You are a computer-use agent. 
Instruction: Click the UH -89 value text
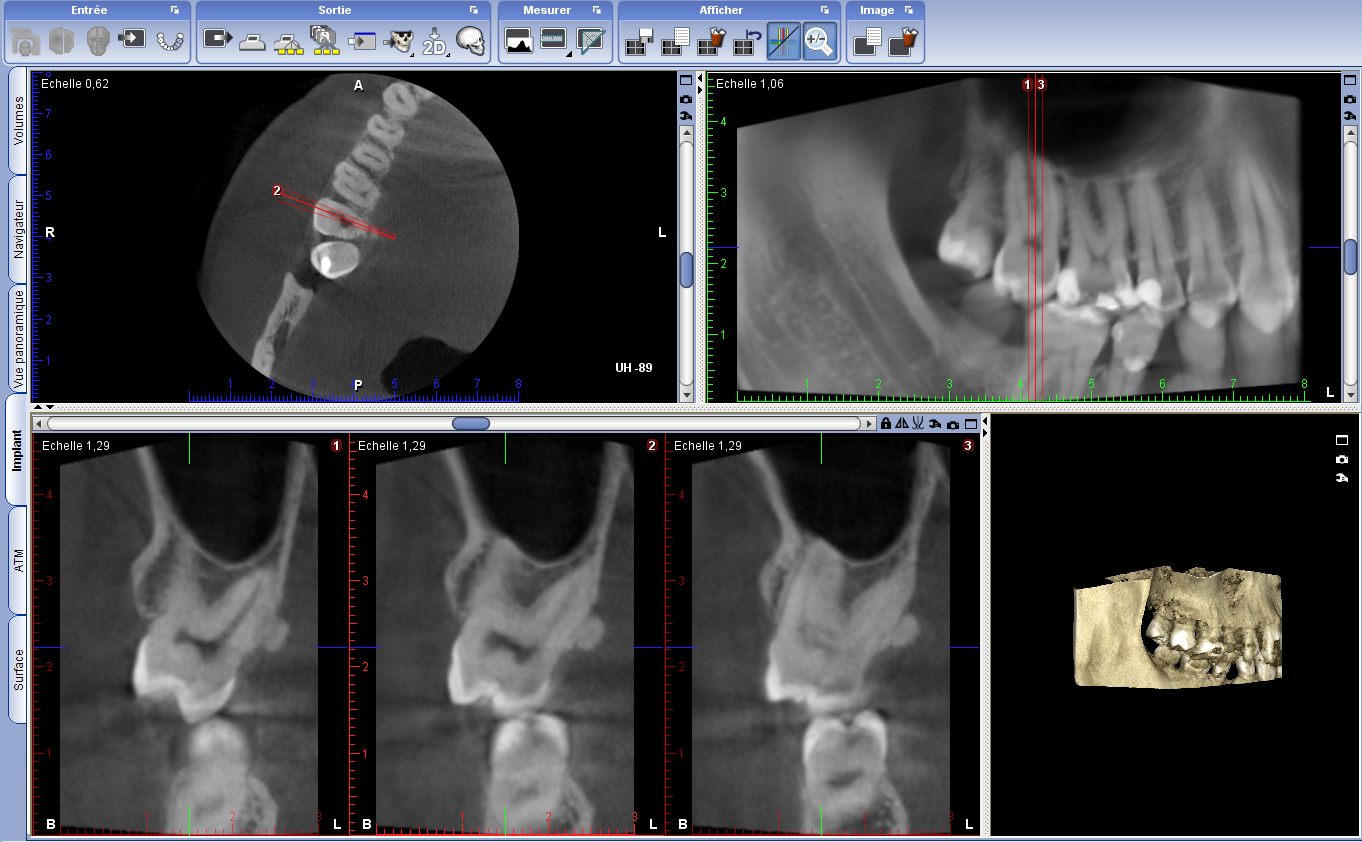(633, 368)
